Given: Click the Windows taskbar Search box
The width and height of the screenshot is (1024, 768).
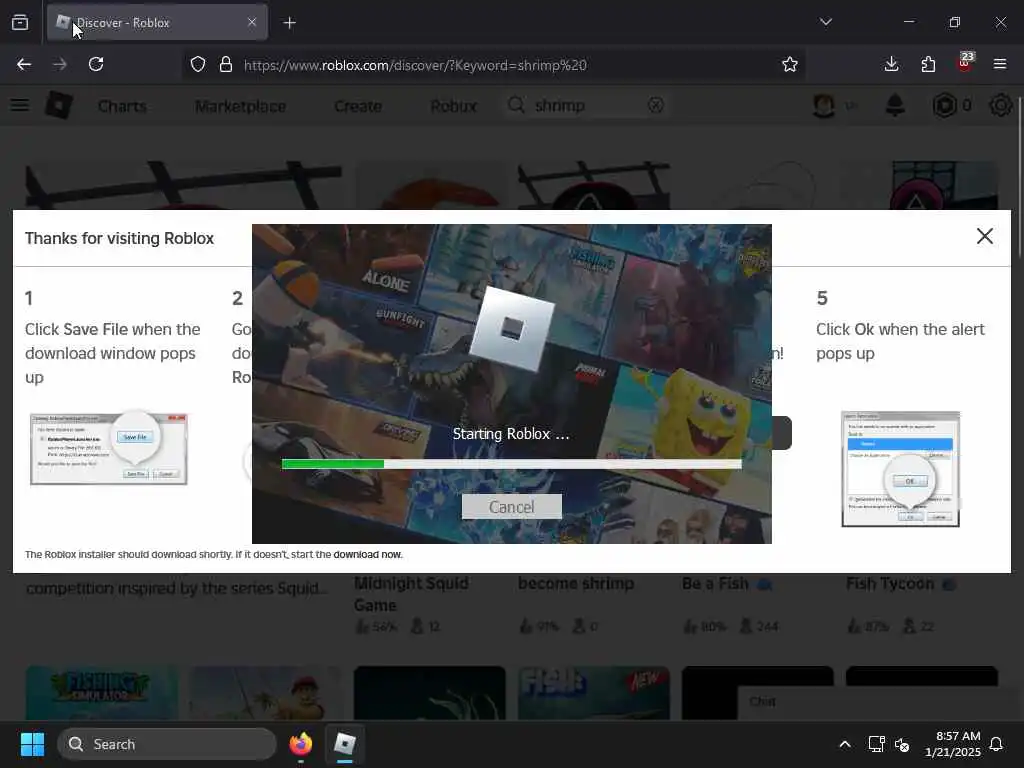Looking at the screenshot, I should 167,744.
